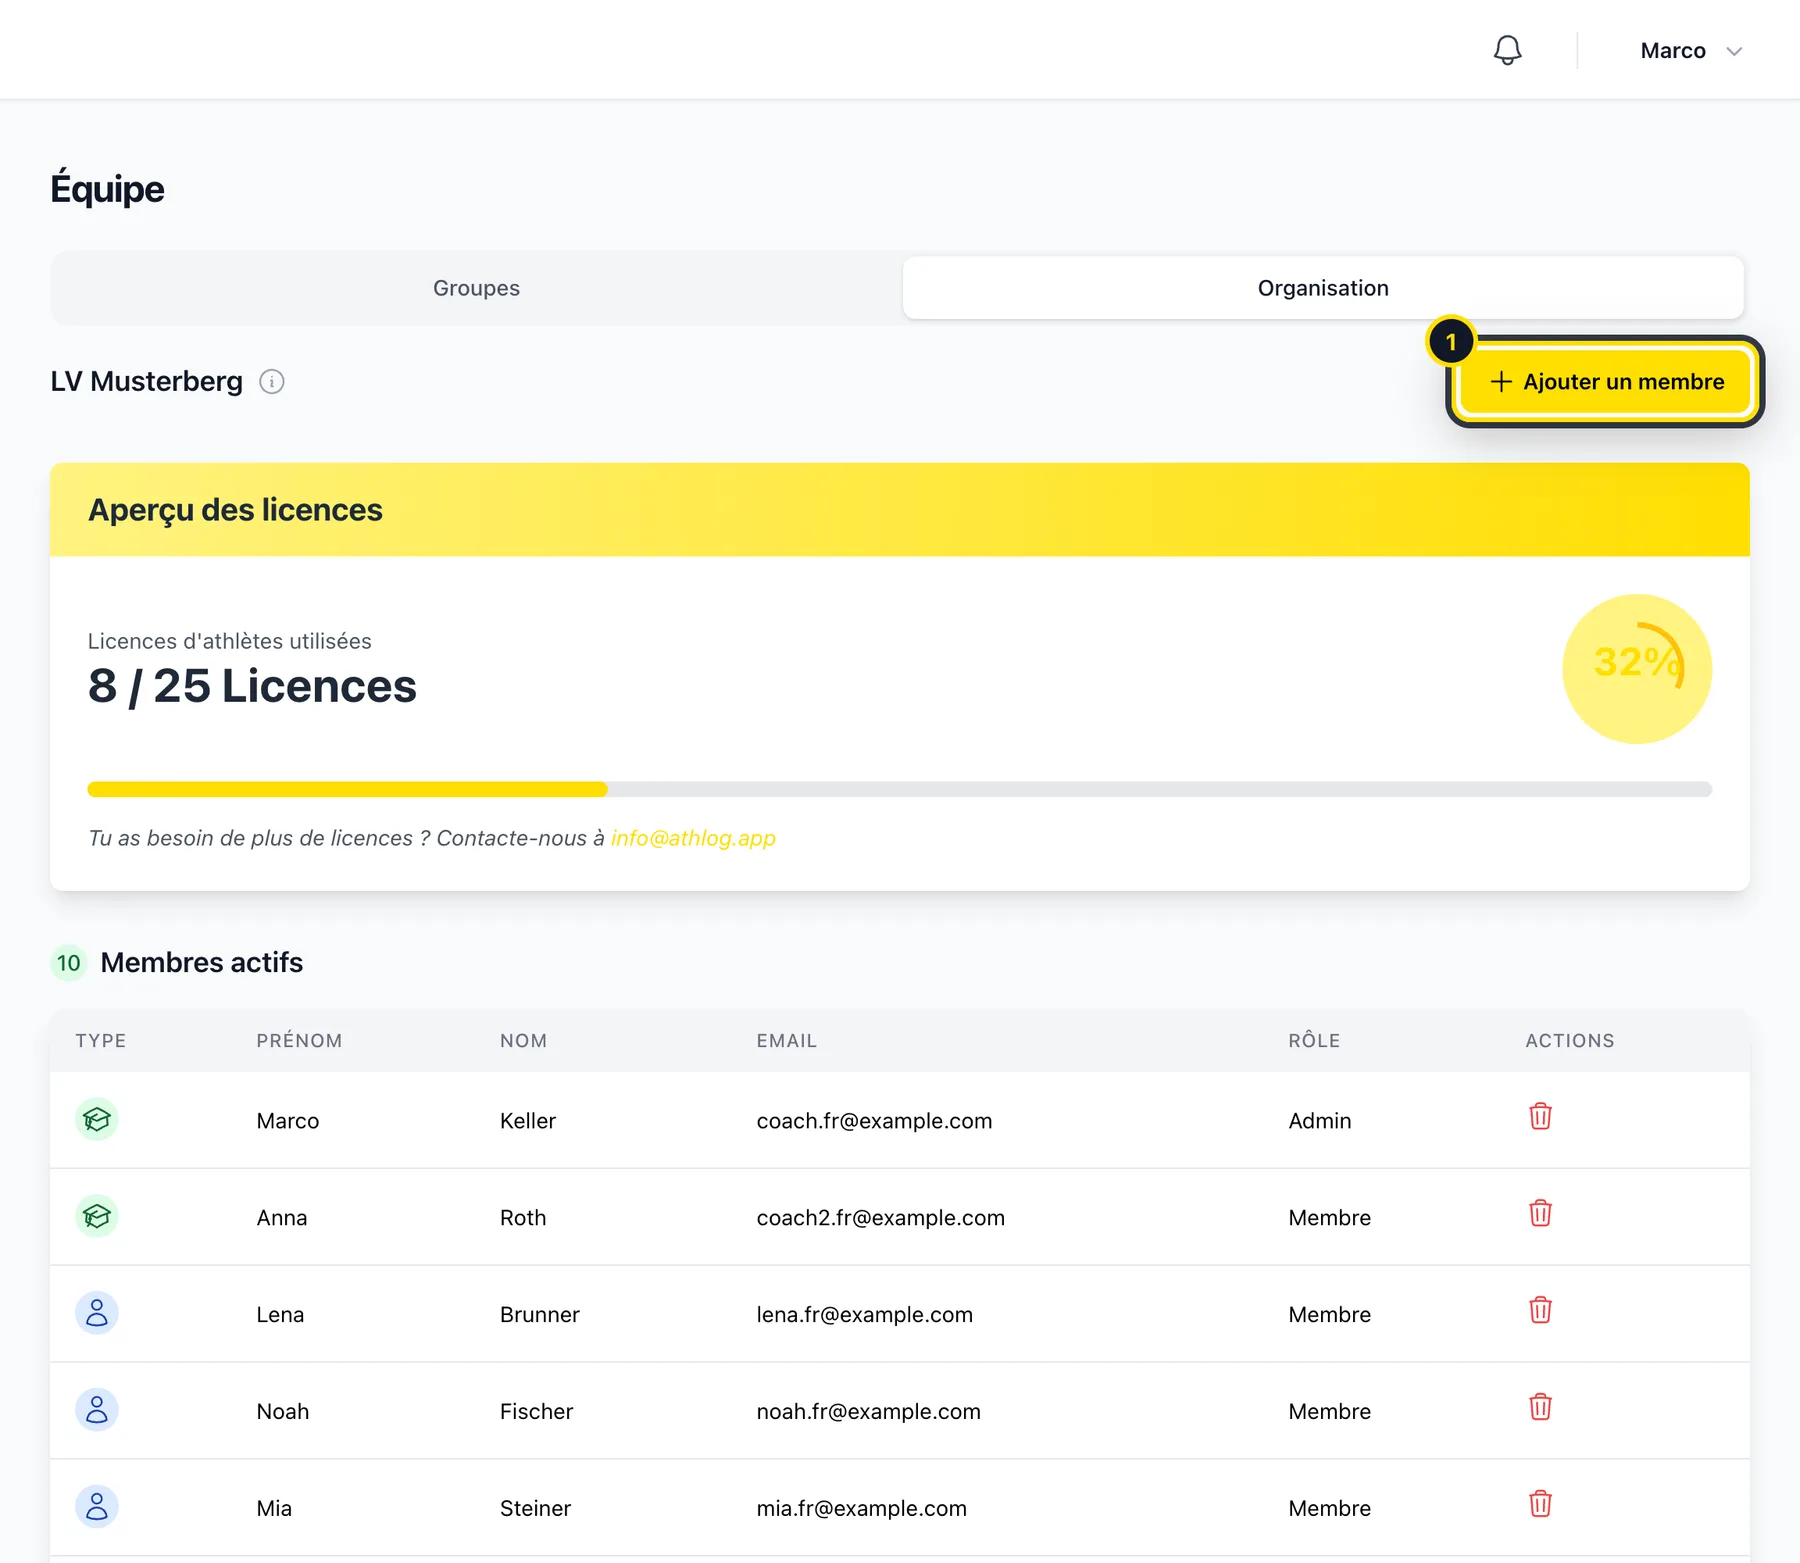Click the EMAIL column header
The height and width of the screenshot is (1563, 1800).
787,1040
